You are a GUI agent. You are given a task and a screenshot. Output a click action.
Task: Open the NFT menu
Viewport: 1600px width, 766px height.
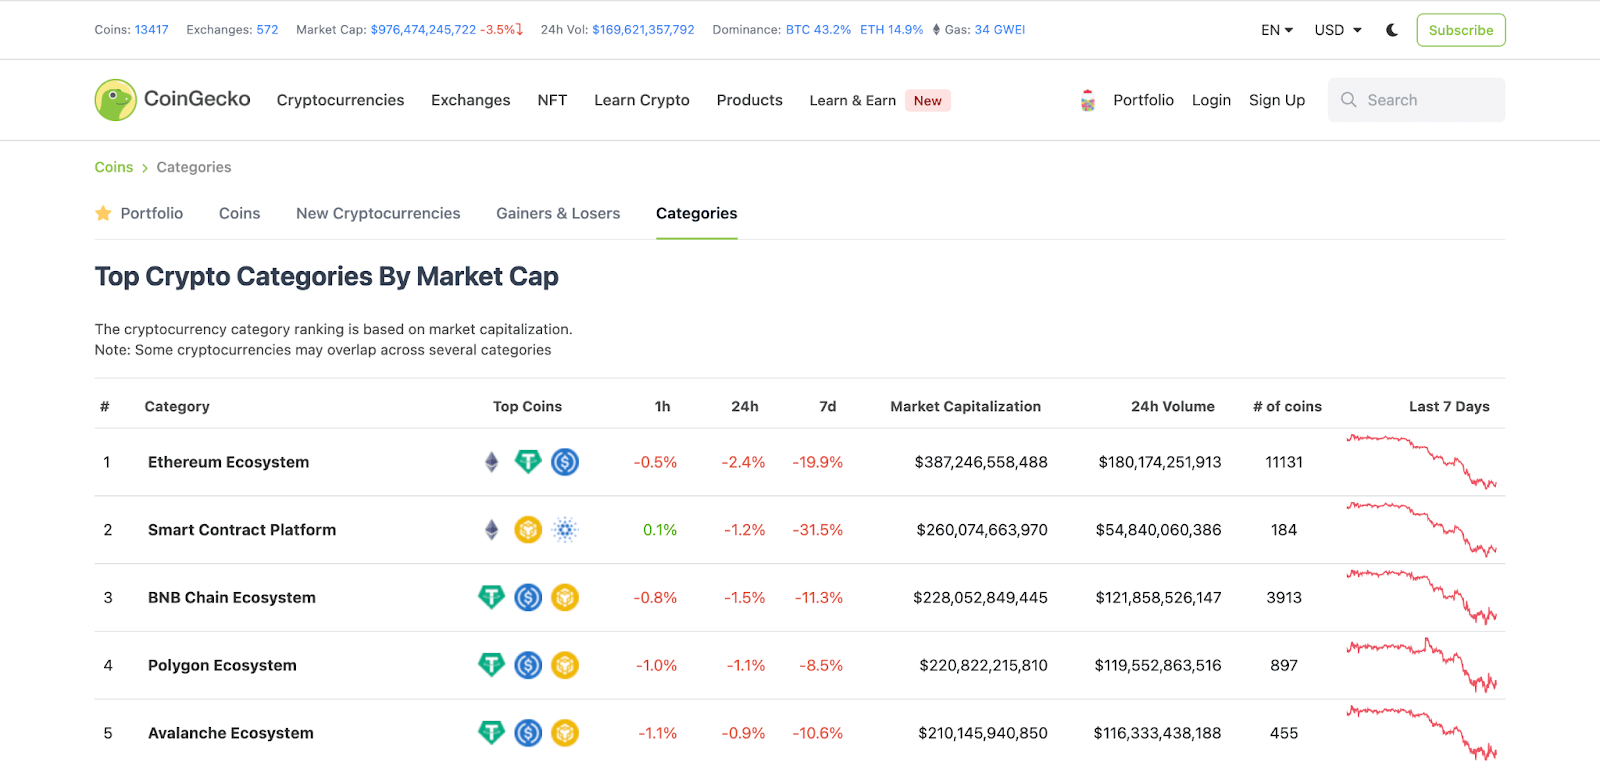point(552,100)
